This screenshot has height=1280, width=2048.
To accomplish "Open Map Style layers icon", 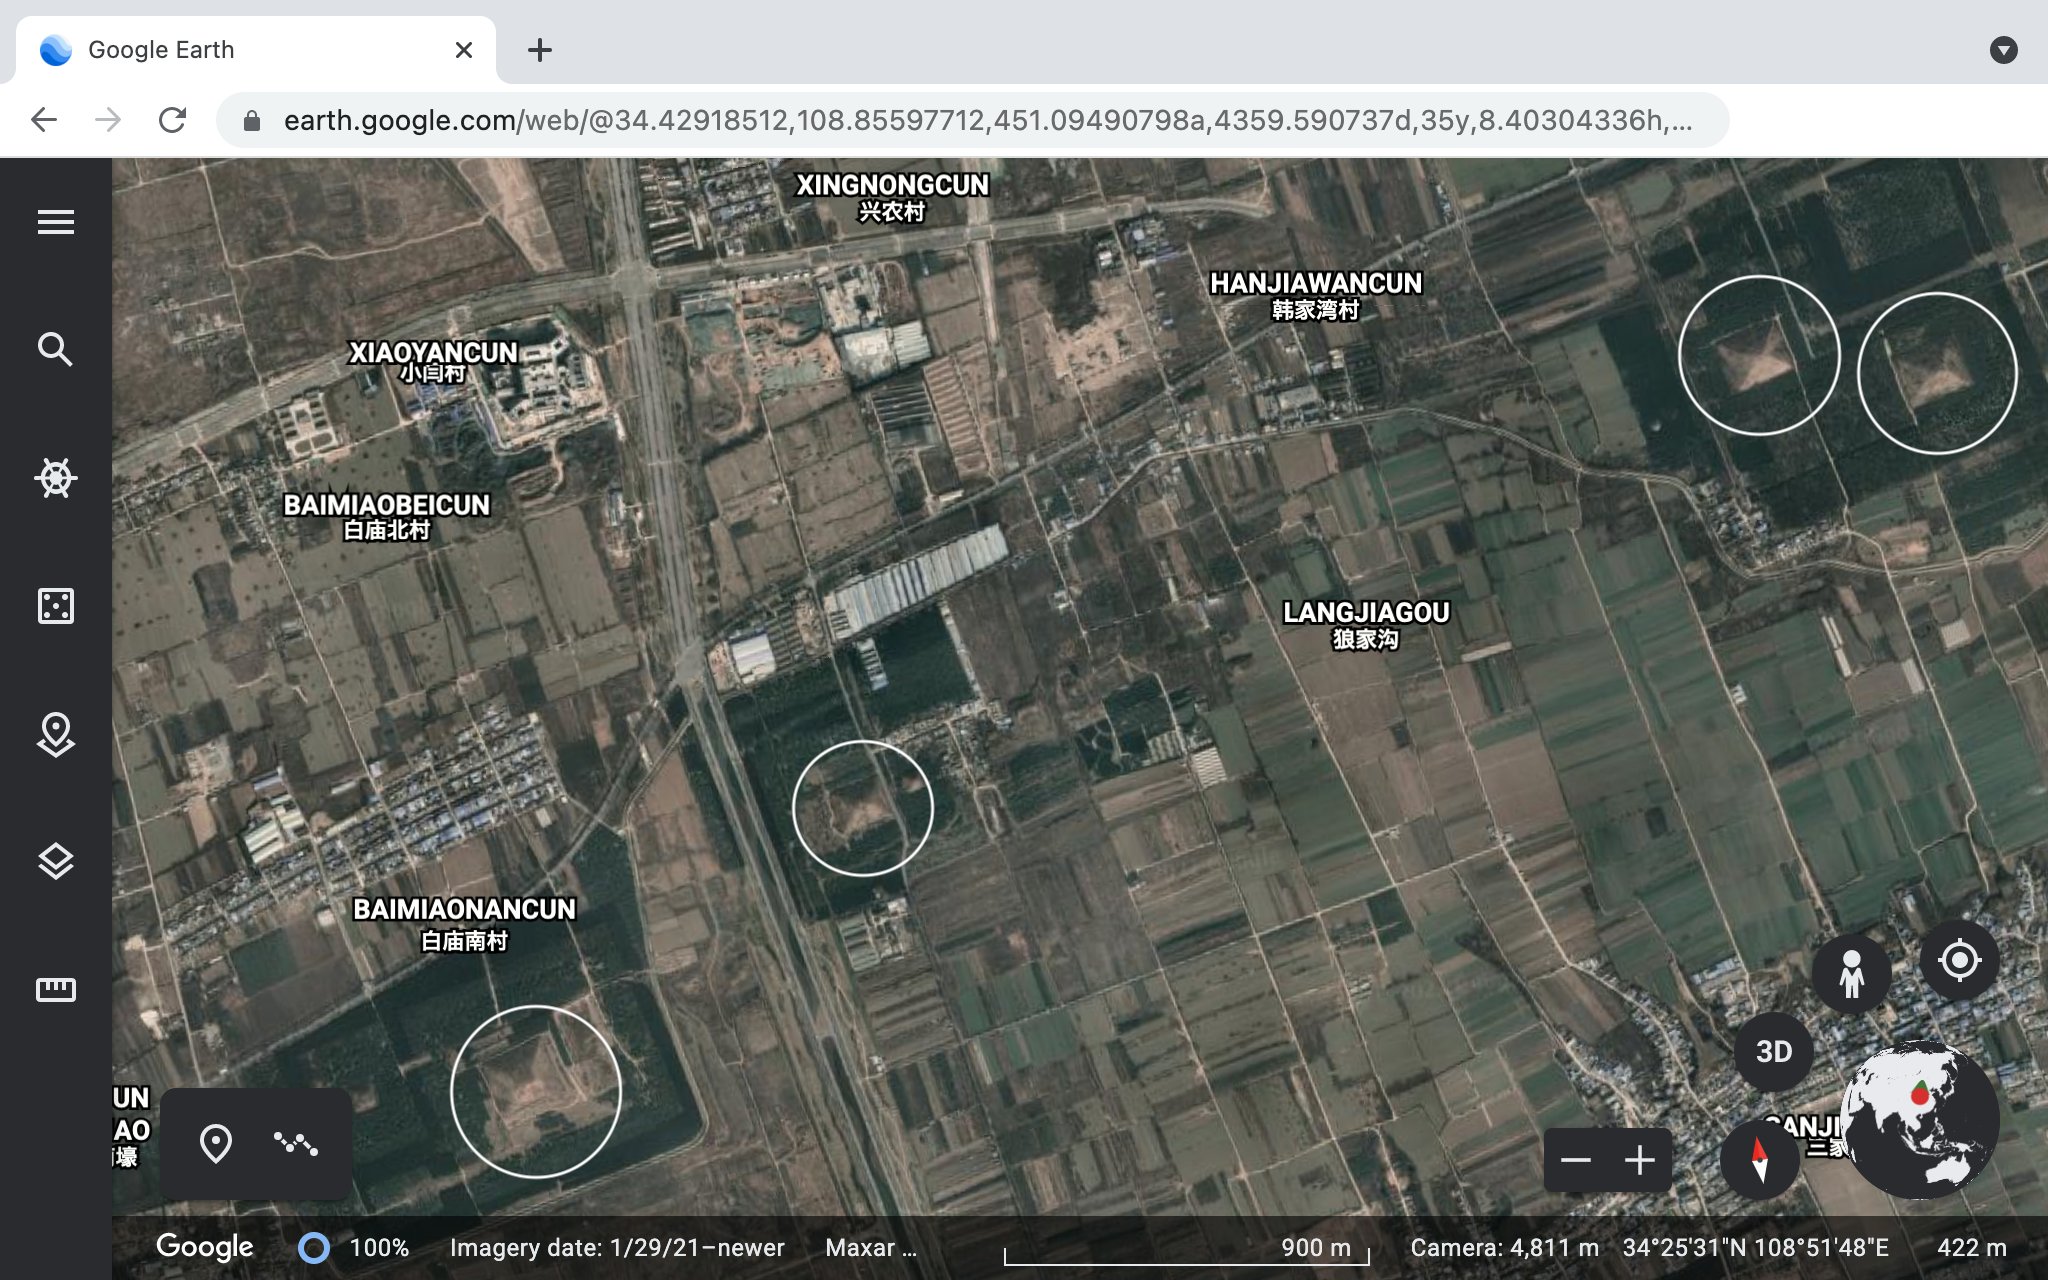I will coord(56,862).
